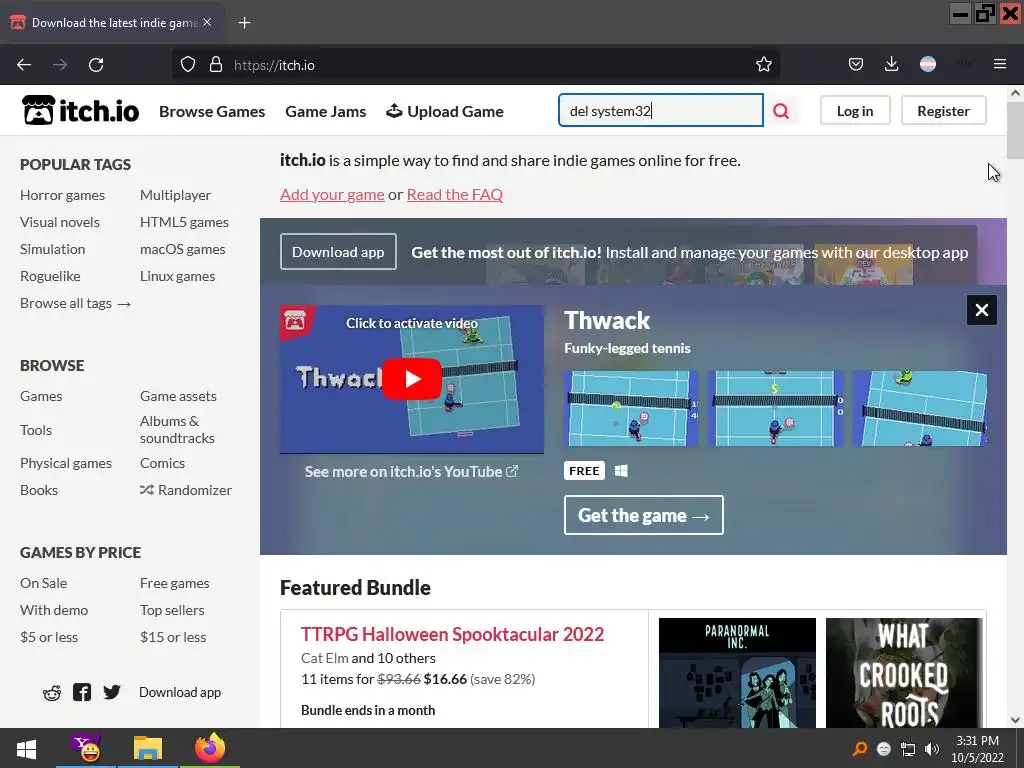Open the $5 or less filter
1024x768 pixels.
tap(49, 637)
